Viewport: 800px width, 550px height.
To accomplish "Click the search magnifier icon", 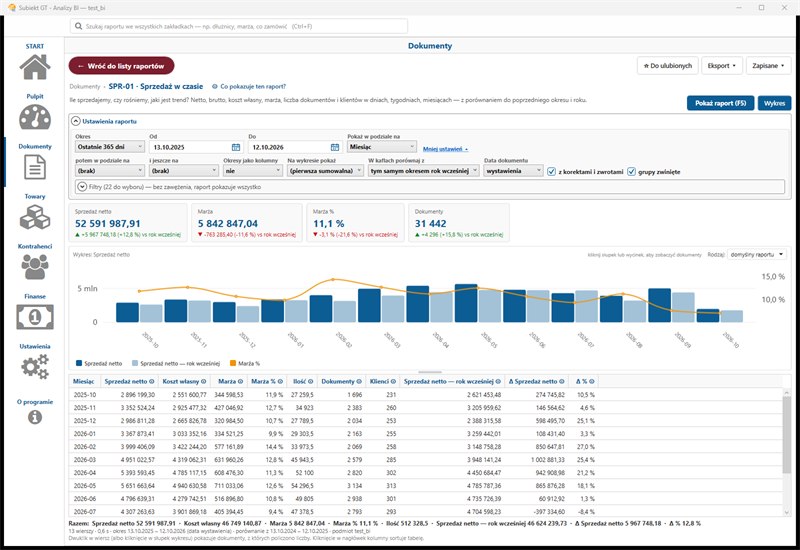I will (78, 26).
